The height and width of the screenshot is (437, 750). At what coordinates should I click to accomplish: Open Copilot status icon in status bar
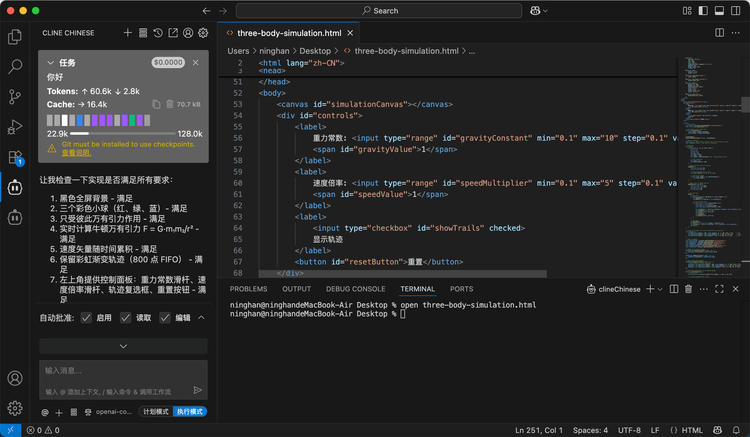[x=717, y=430]
